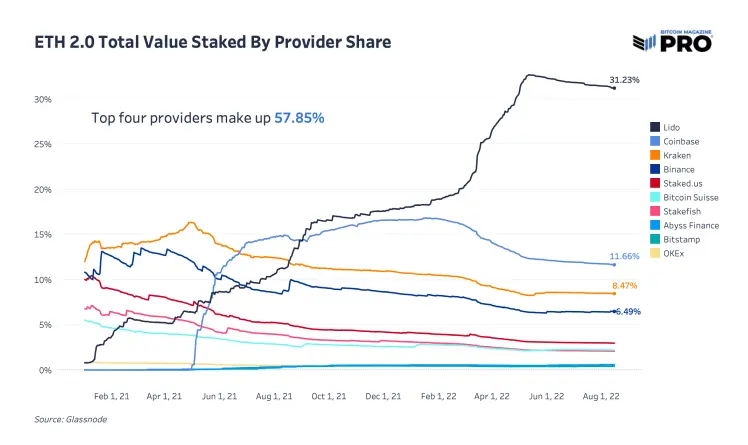Click the Bitcoin Magazine PRO logo
The height and width of the screenshot is (445, 748).
pos(673,41)
